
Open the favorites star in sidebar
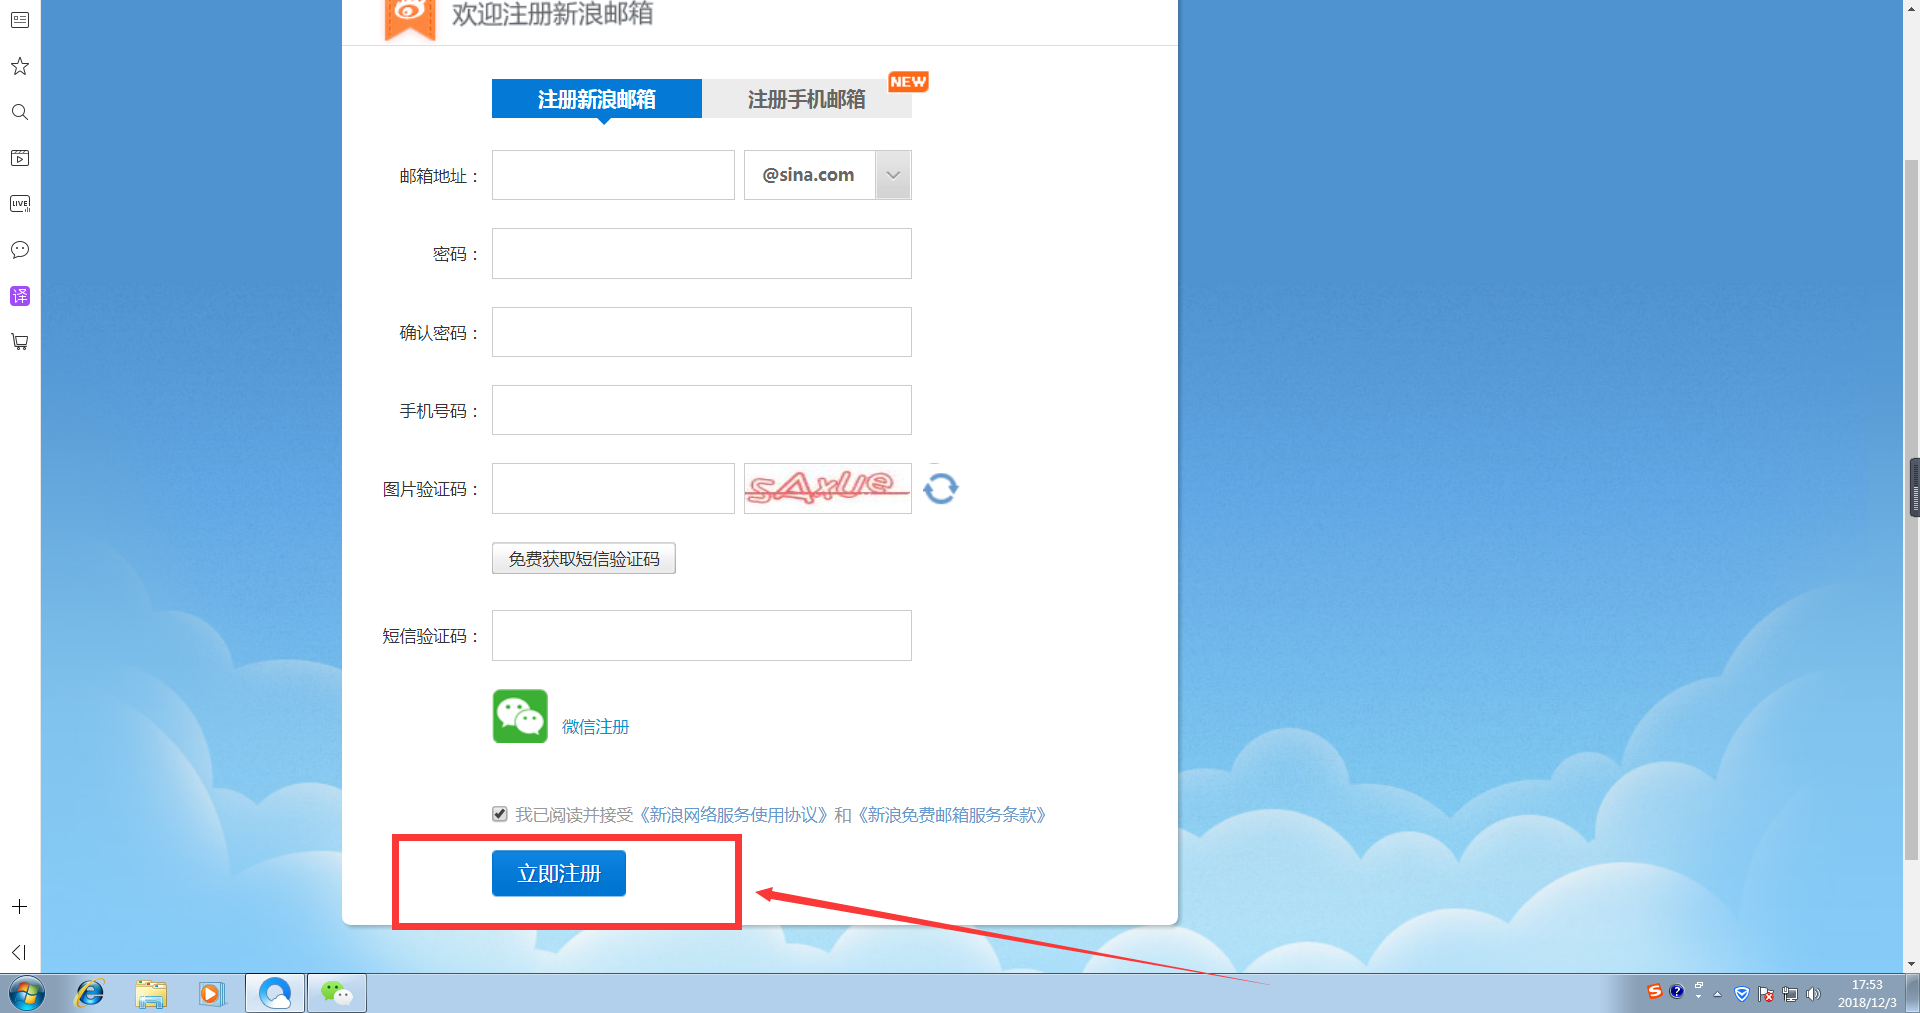pyautogui.click(x=20, y=67)
